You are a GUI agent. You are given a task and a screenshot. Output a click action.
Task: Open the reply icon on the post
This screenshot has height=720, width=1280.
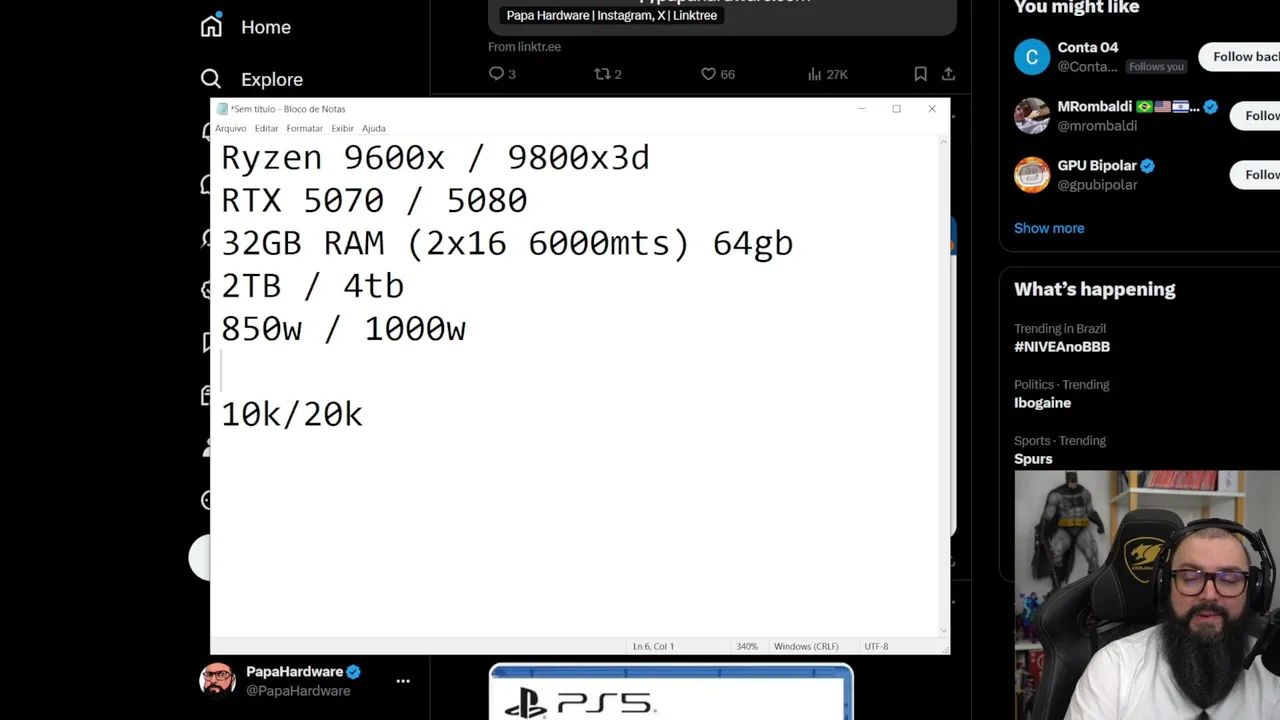(x=496, y=74)
